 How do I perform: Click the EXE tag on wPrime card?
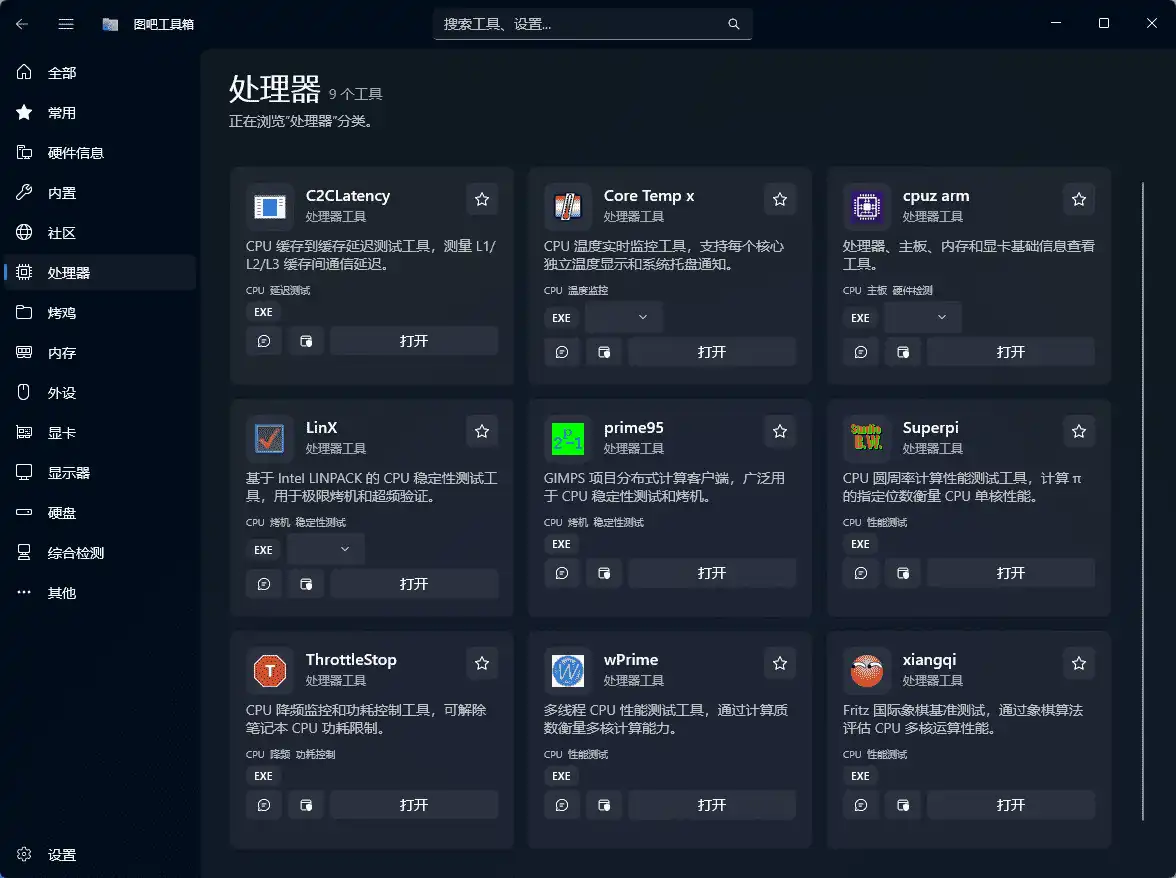tap(562, 776)
